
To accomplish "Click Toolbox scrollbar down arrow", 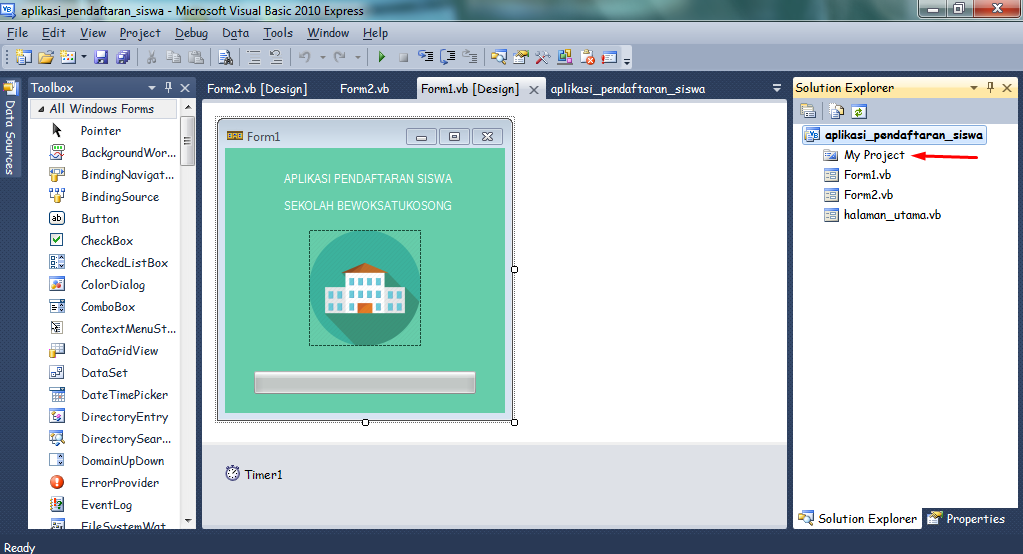I will (188, 521).
